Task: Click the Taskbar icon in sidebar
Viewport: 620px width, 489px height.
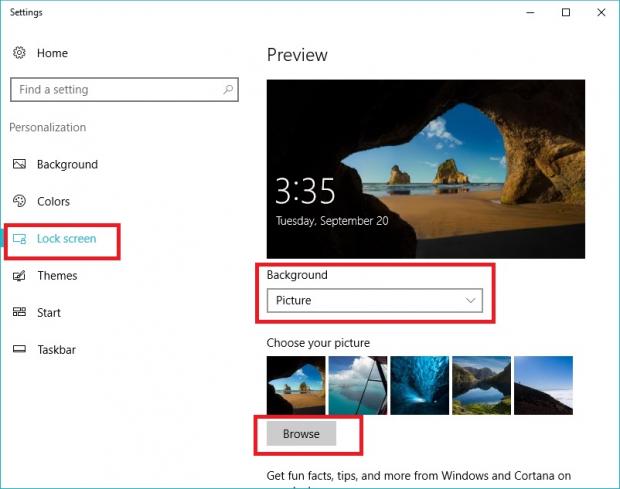Action: pyautogui.click(x=19, y=350)
